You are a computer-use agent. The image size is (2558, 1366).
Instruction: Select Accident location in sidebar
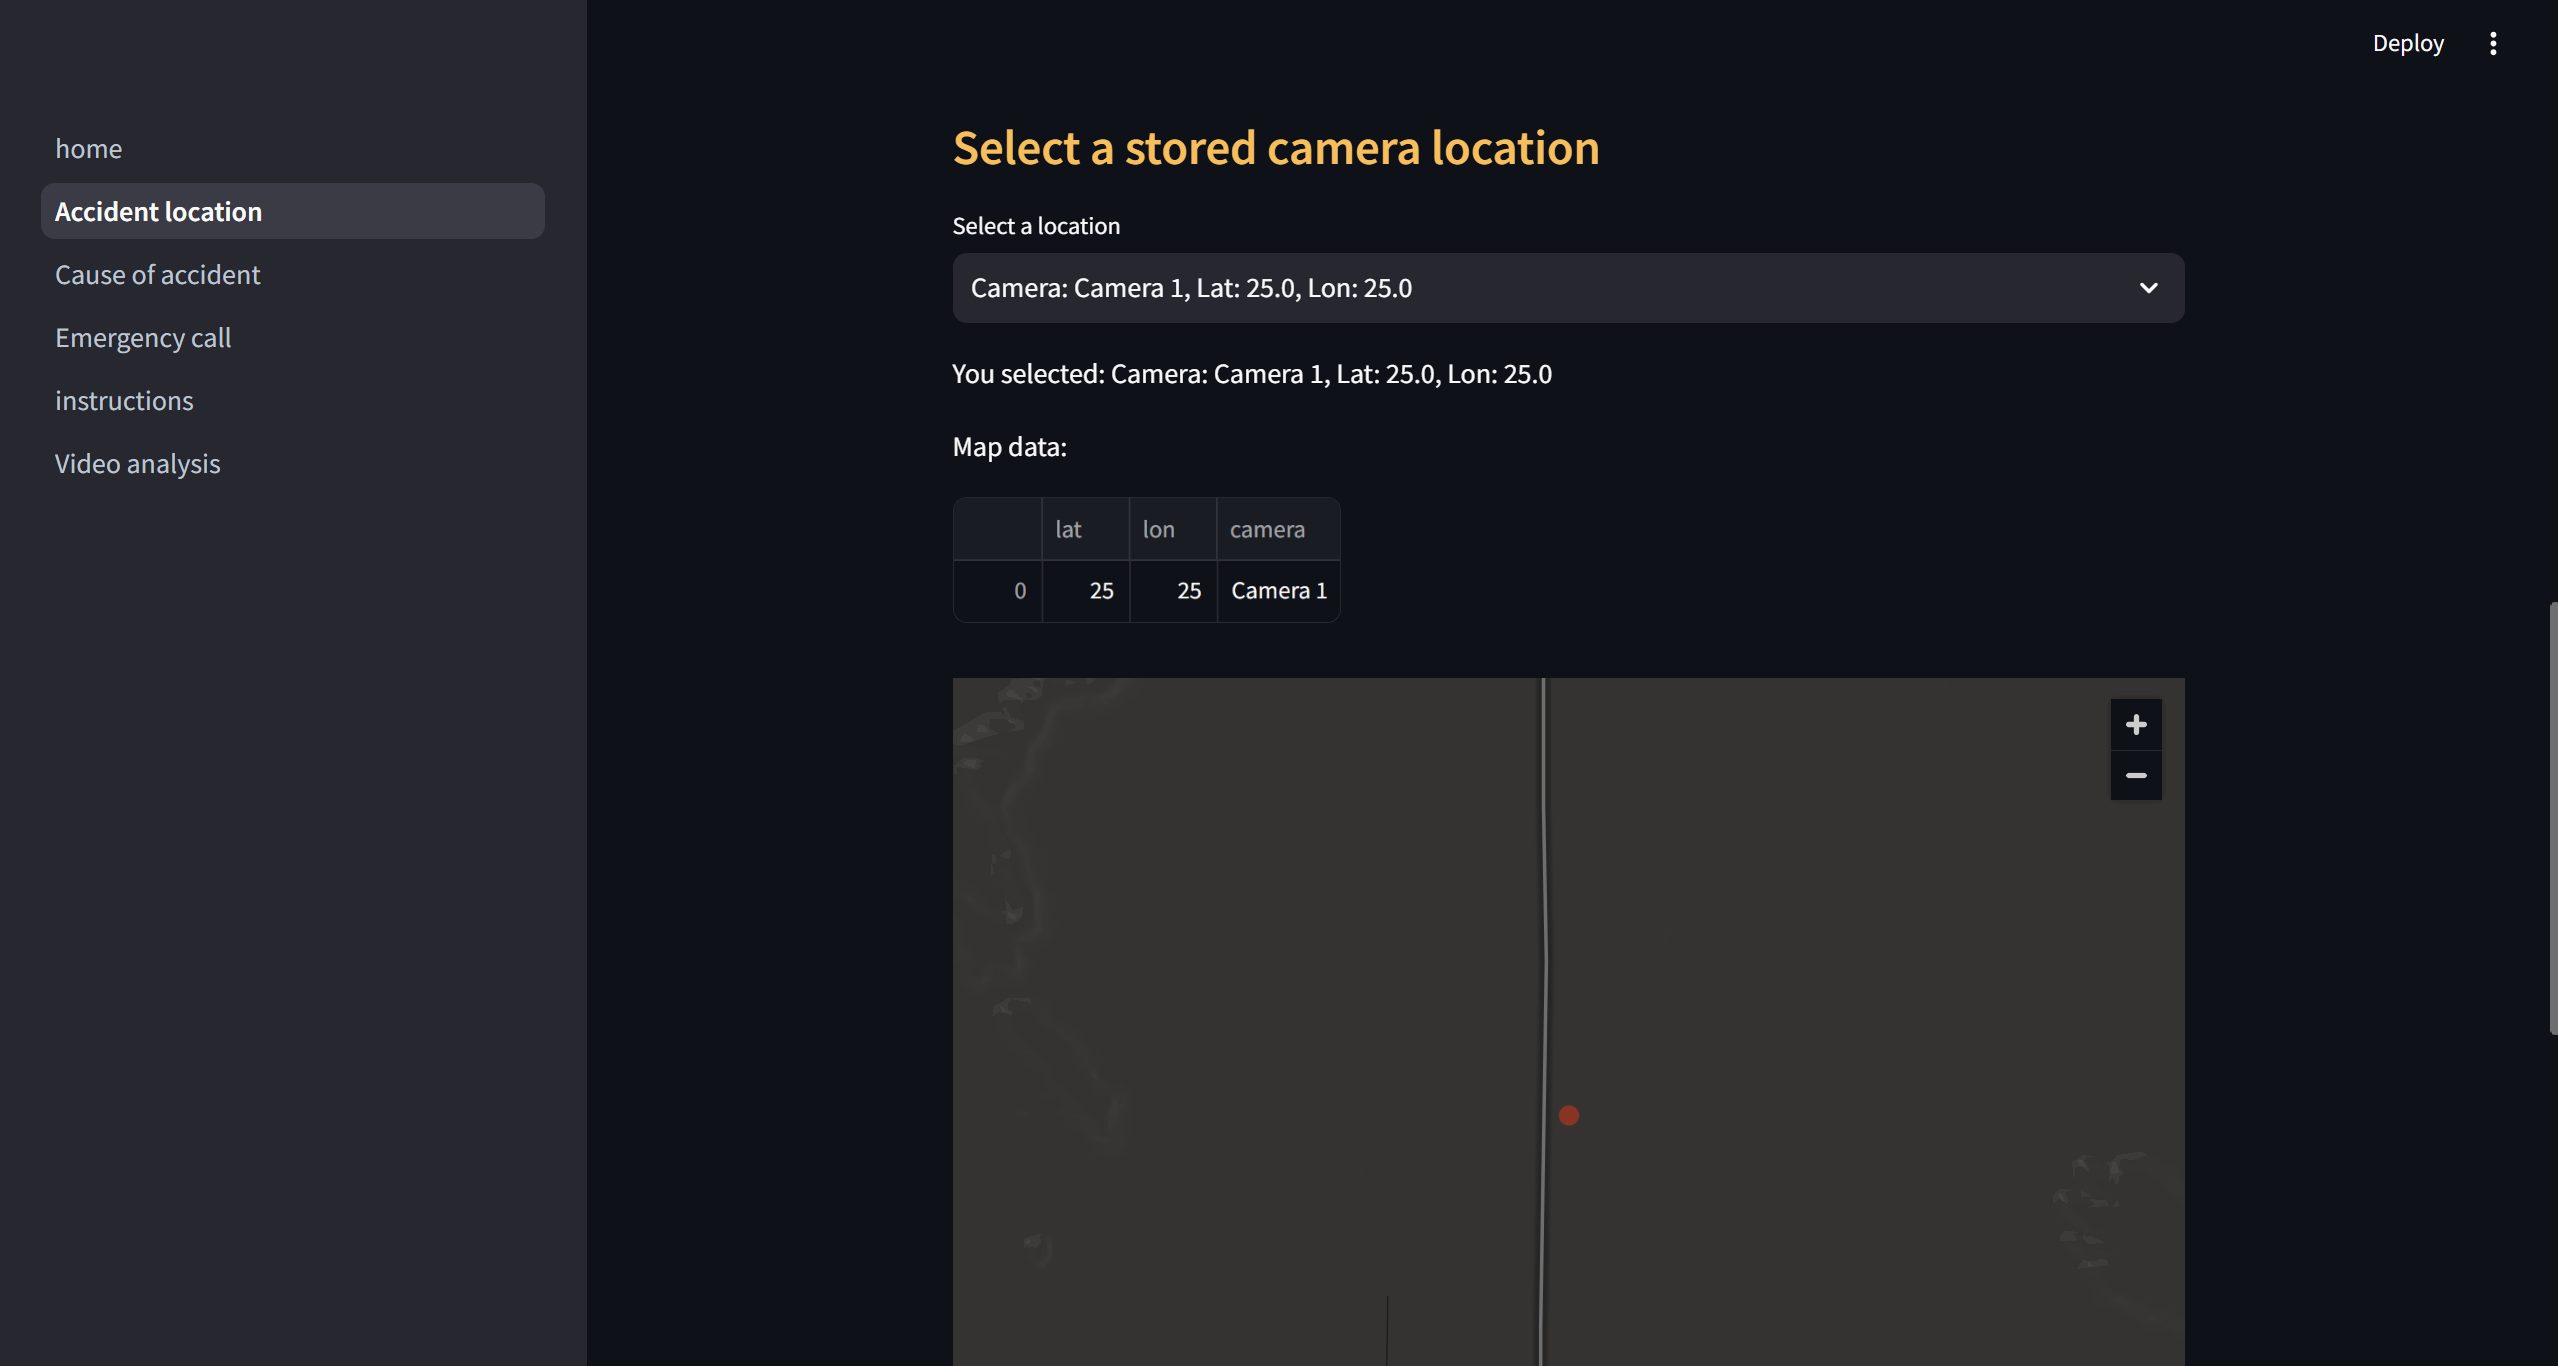(x=158, y=212)
